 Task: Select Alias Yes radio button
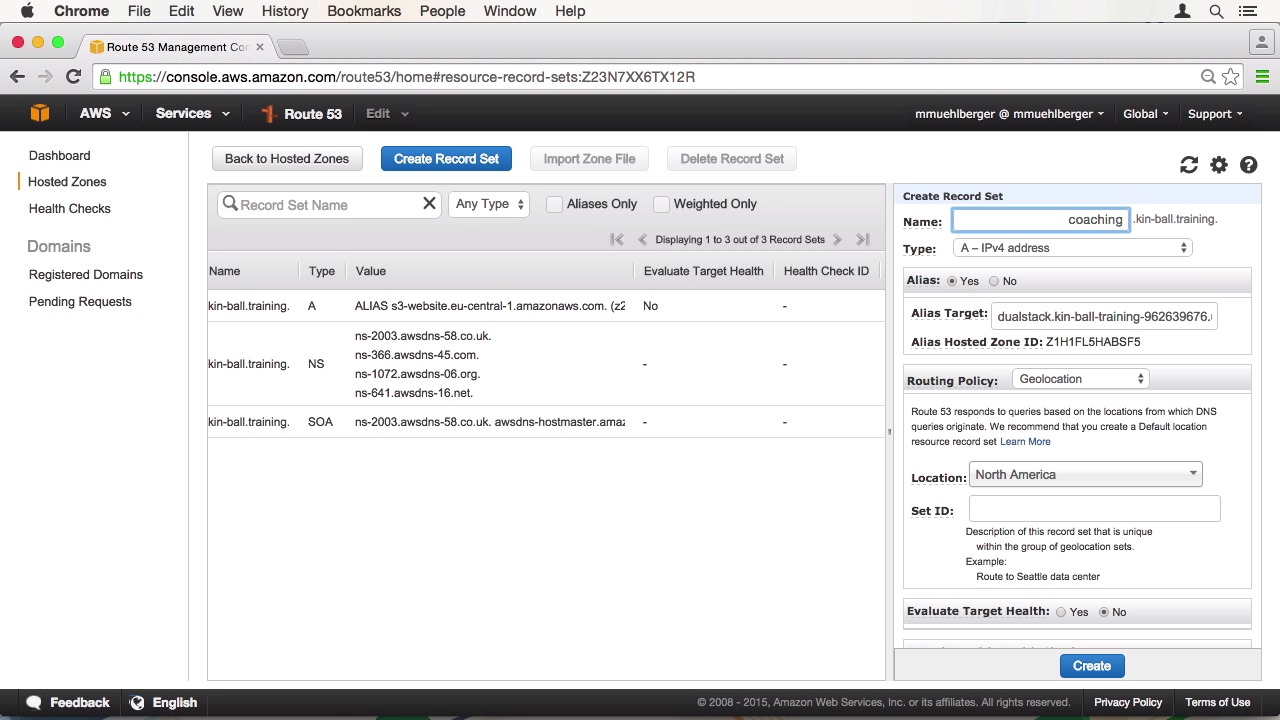coord(952,281)
